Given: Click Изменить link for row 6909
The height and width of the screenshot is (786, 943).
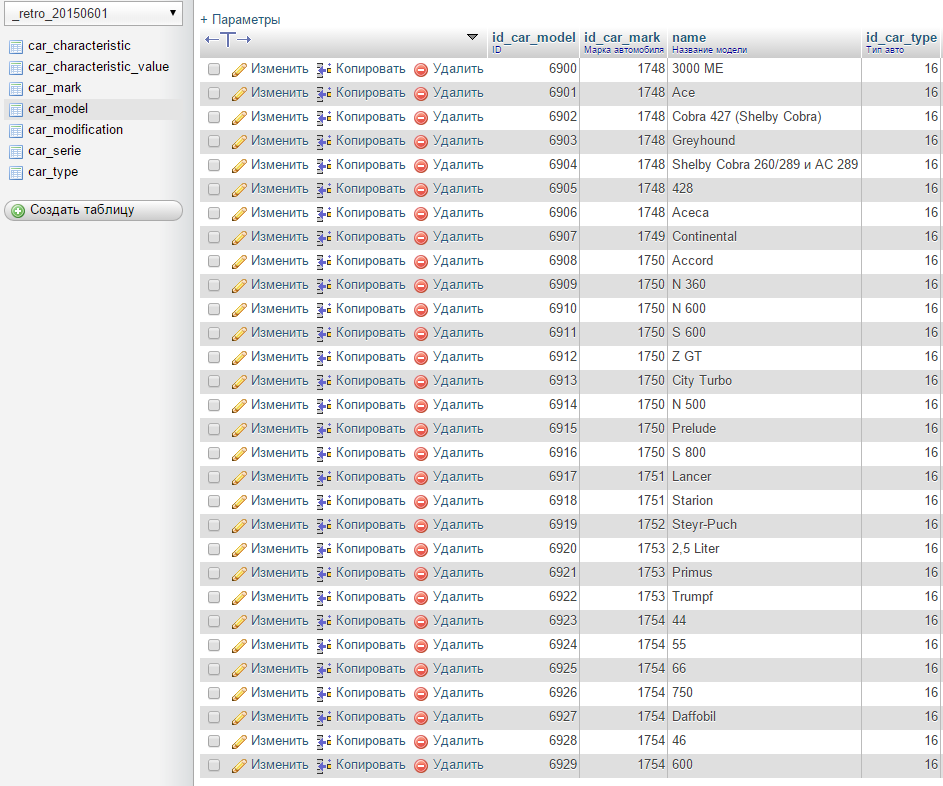Looking at the screenshot, I should 279,284.
